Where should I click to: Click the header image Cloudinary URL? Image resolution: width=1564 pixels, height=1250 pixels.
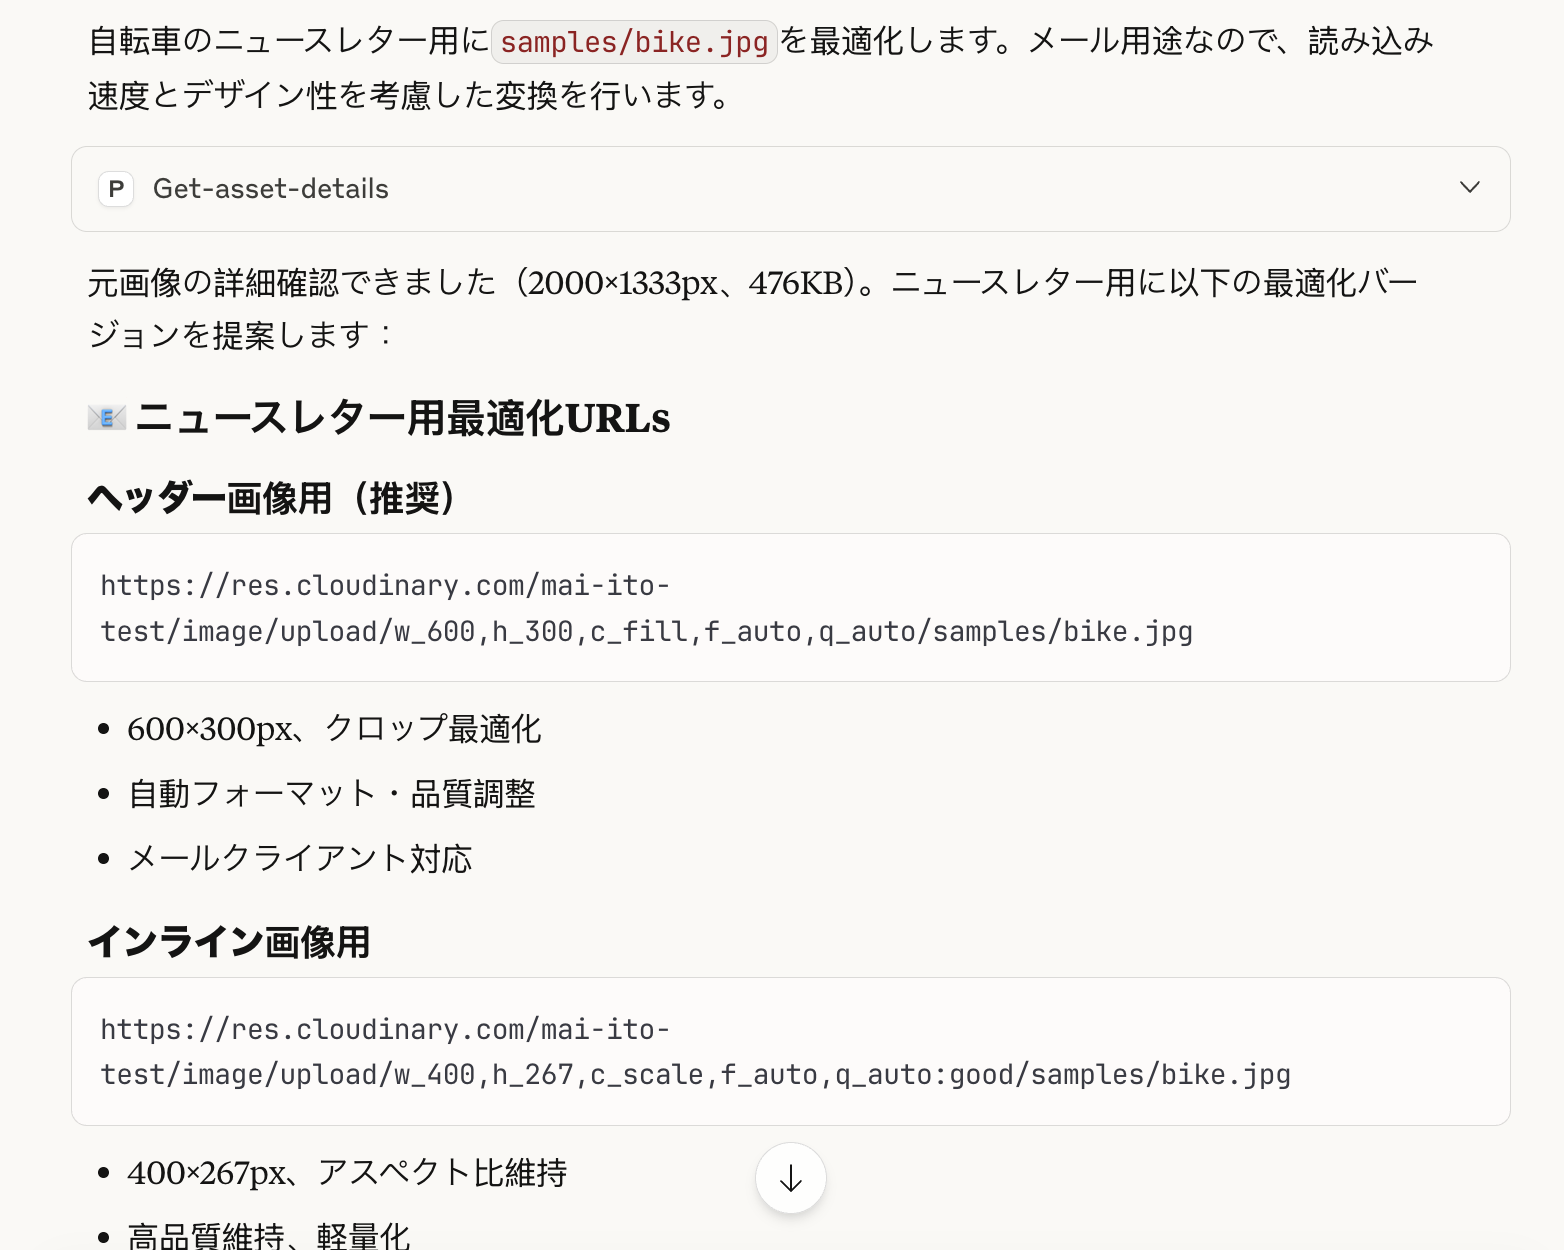pos(646,608)
